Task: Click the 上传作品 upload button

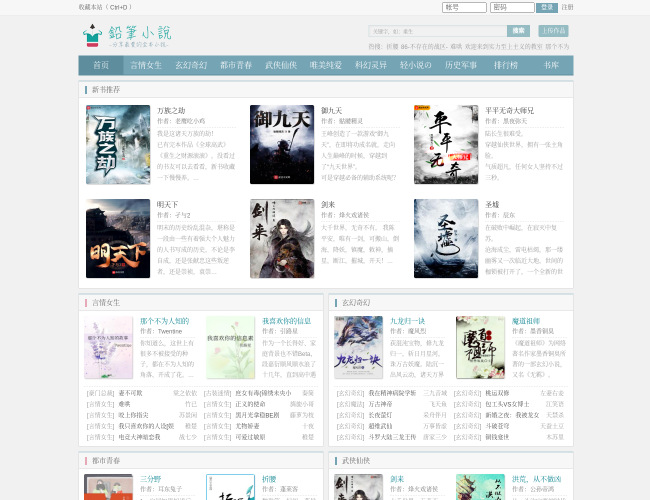Action: pyautogui.click(x=553, y=31)
